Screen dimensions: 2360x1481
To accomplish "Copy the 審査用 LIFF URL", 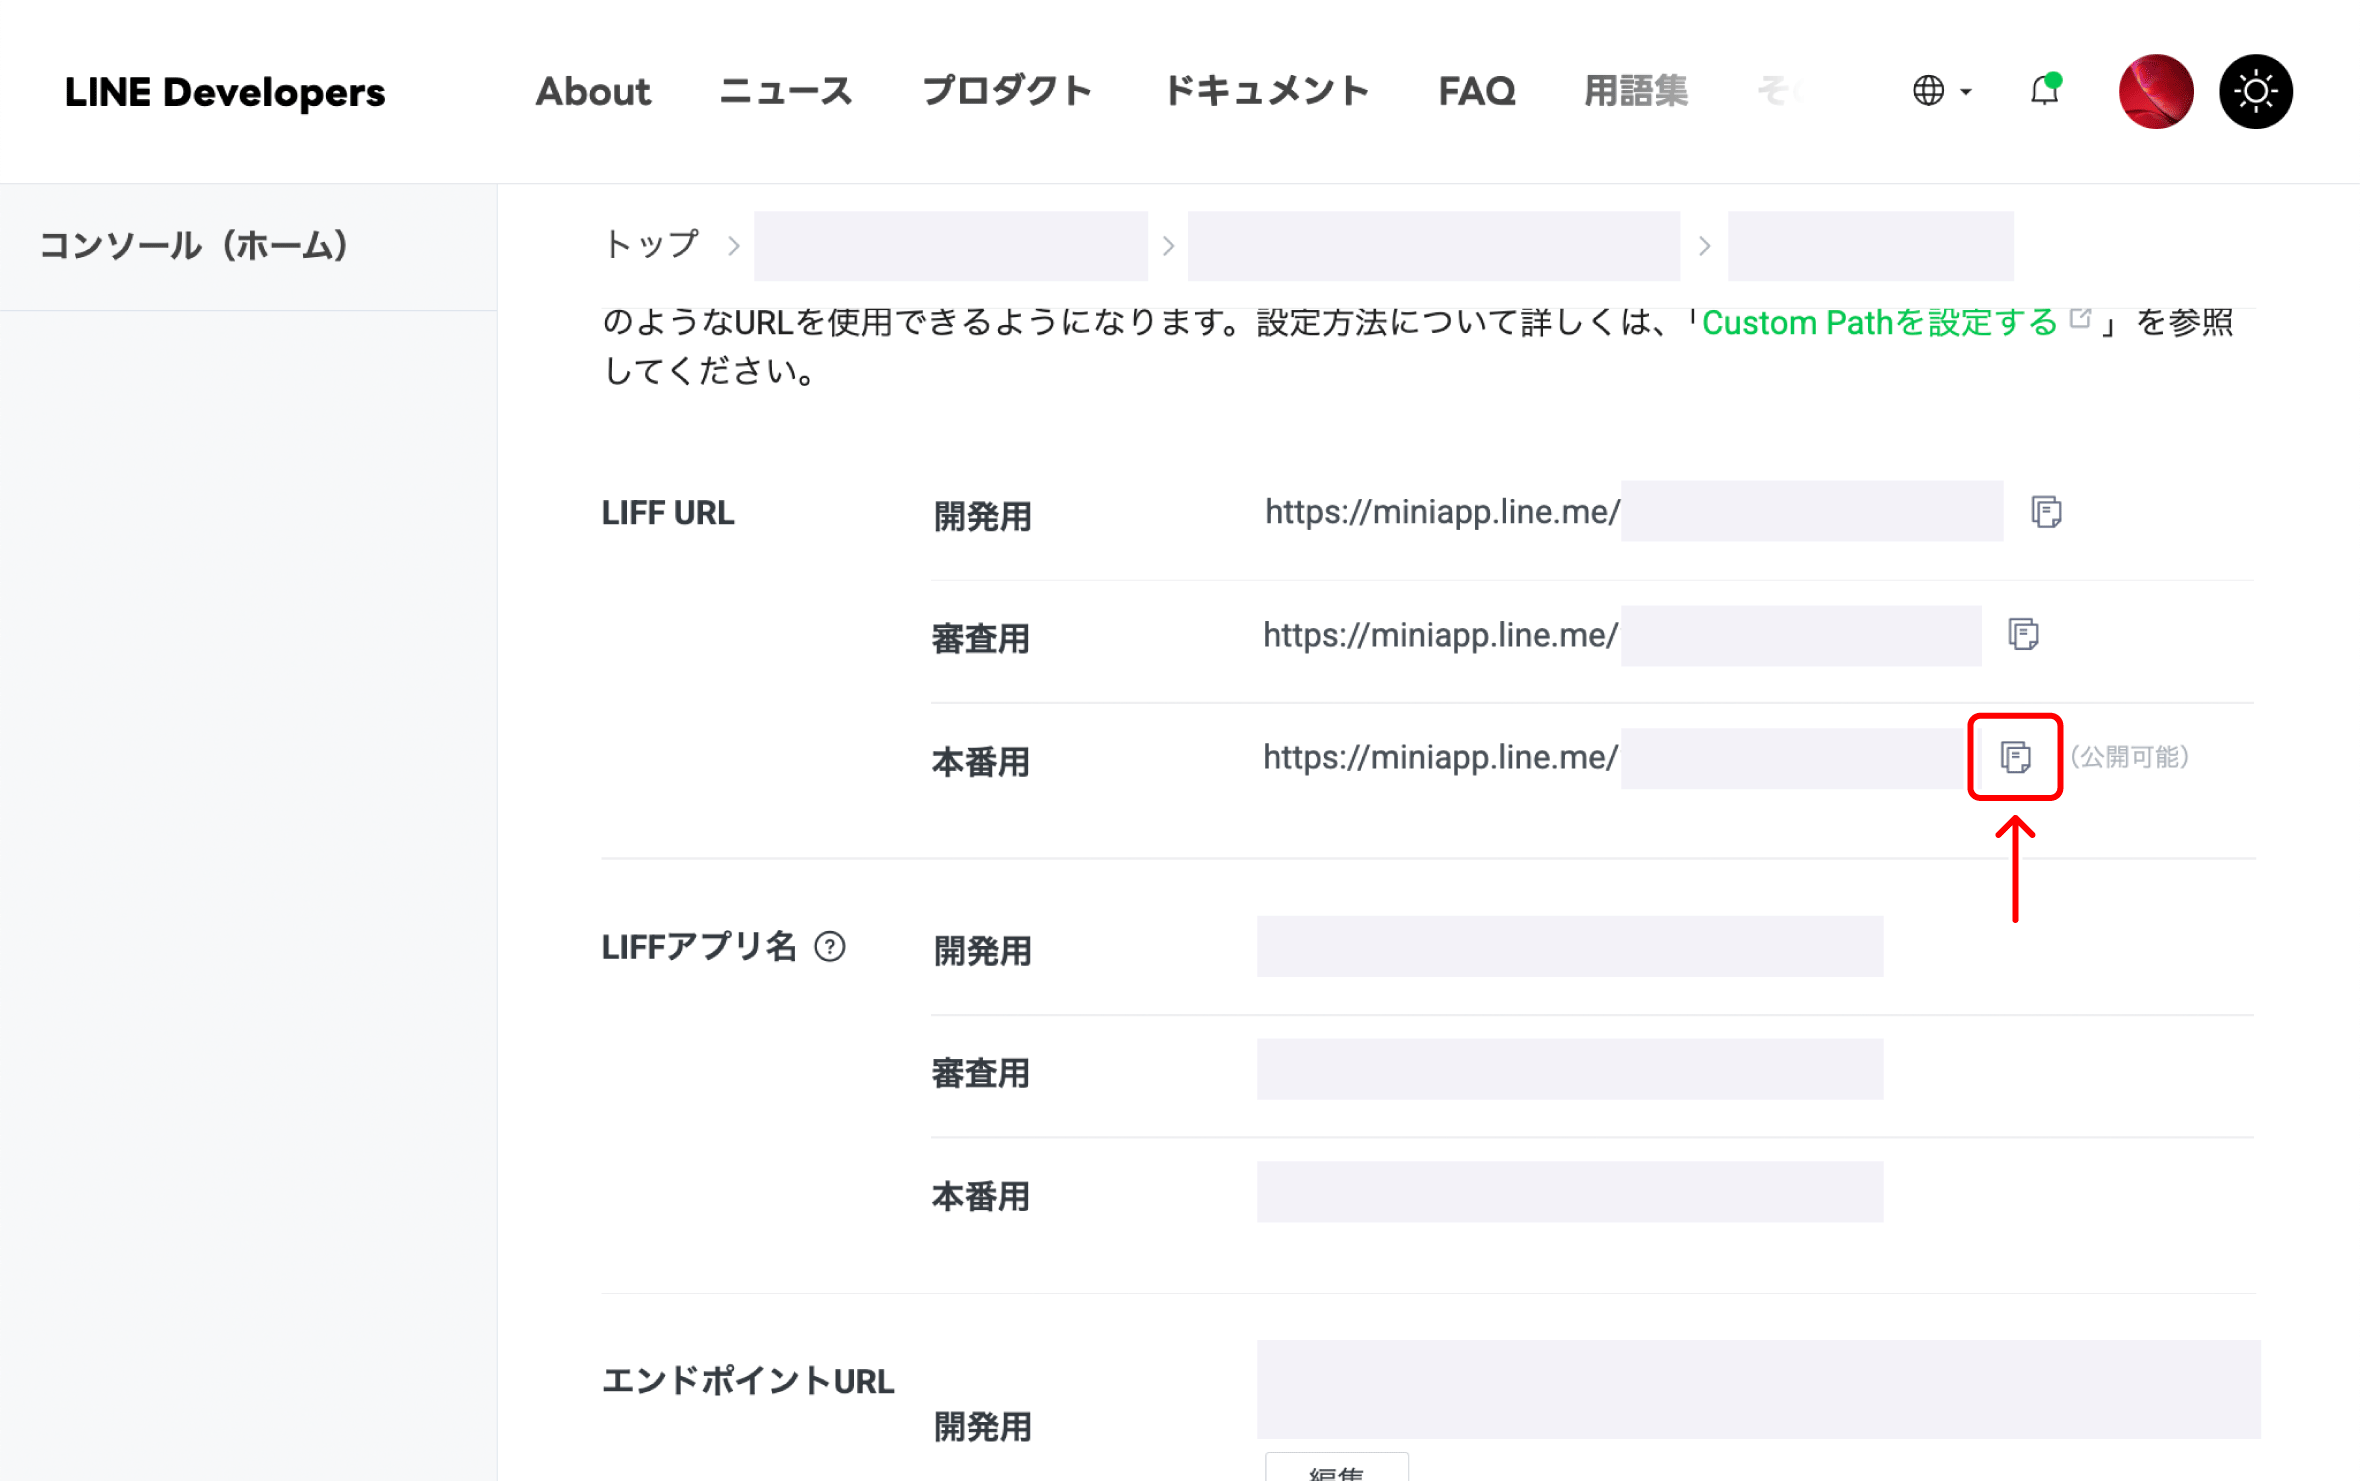I will [x=2024, y=634].
